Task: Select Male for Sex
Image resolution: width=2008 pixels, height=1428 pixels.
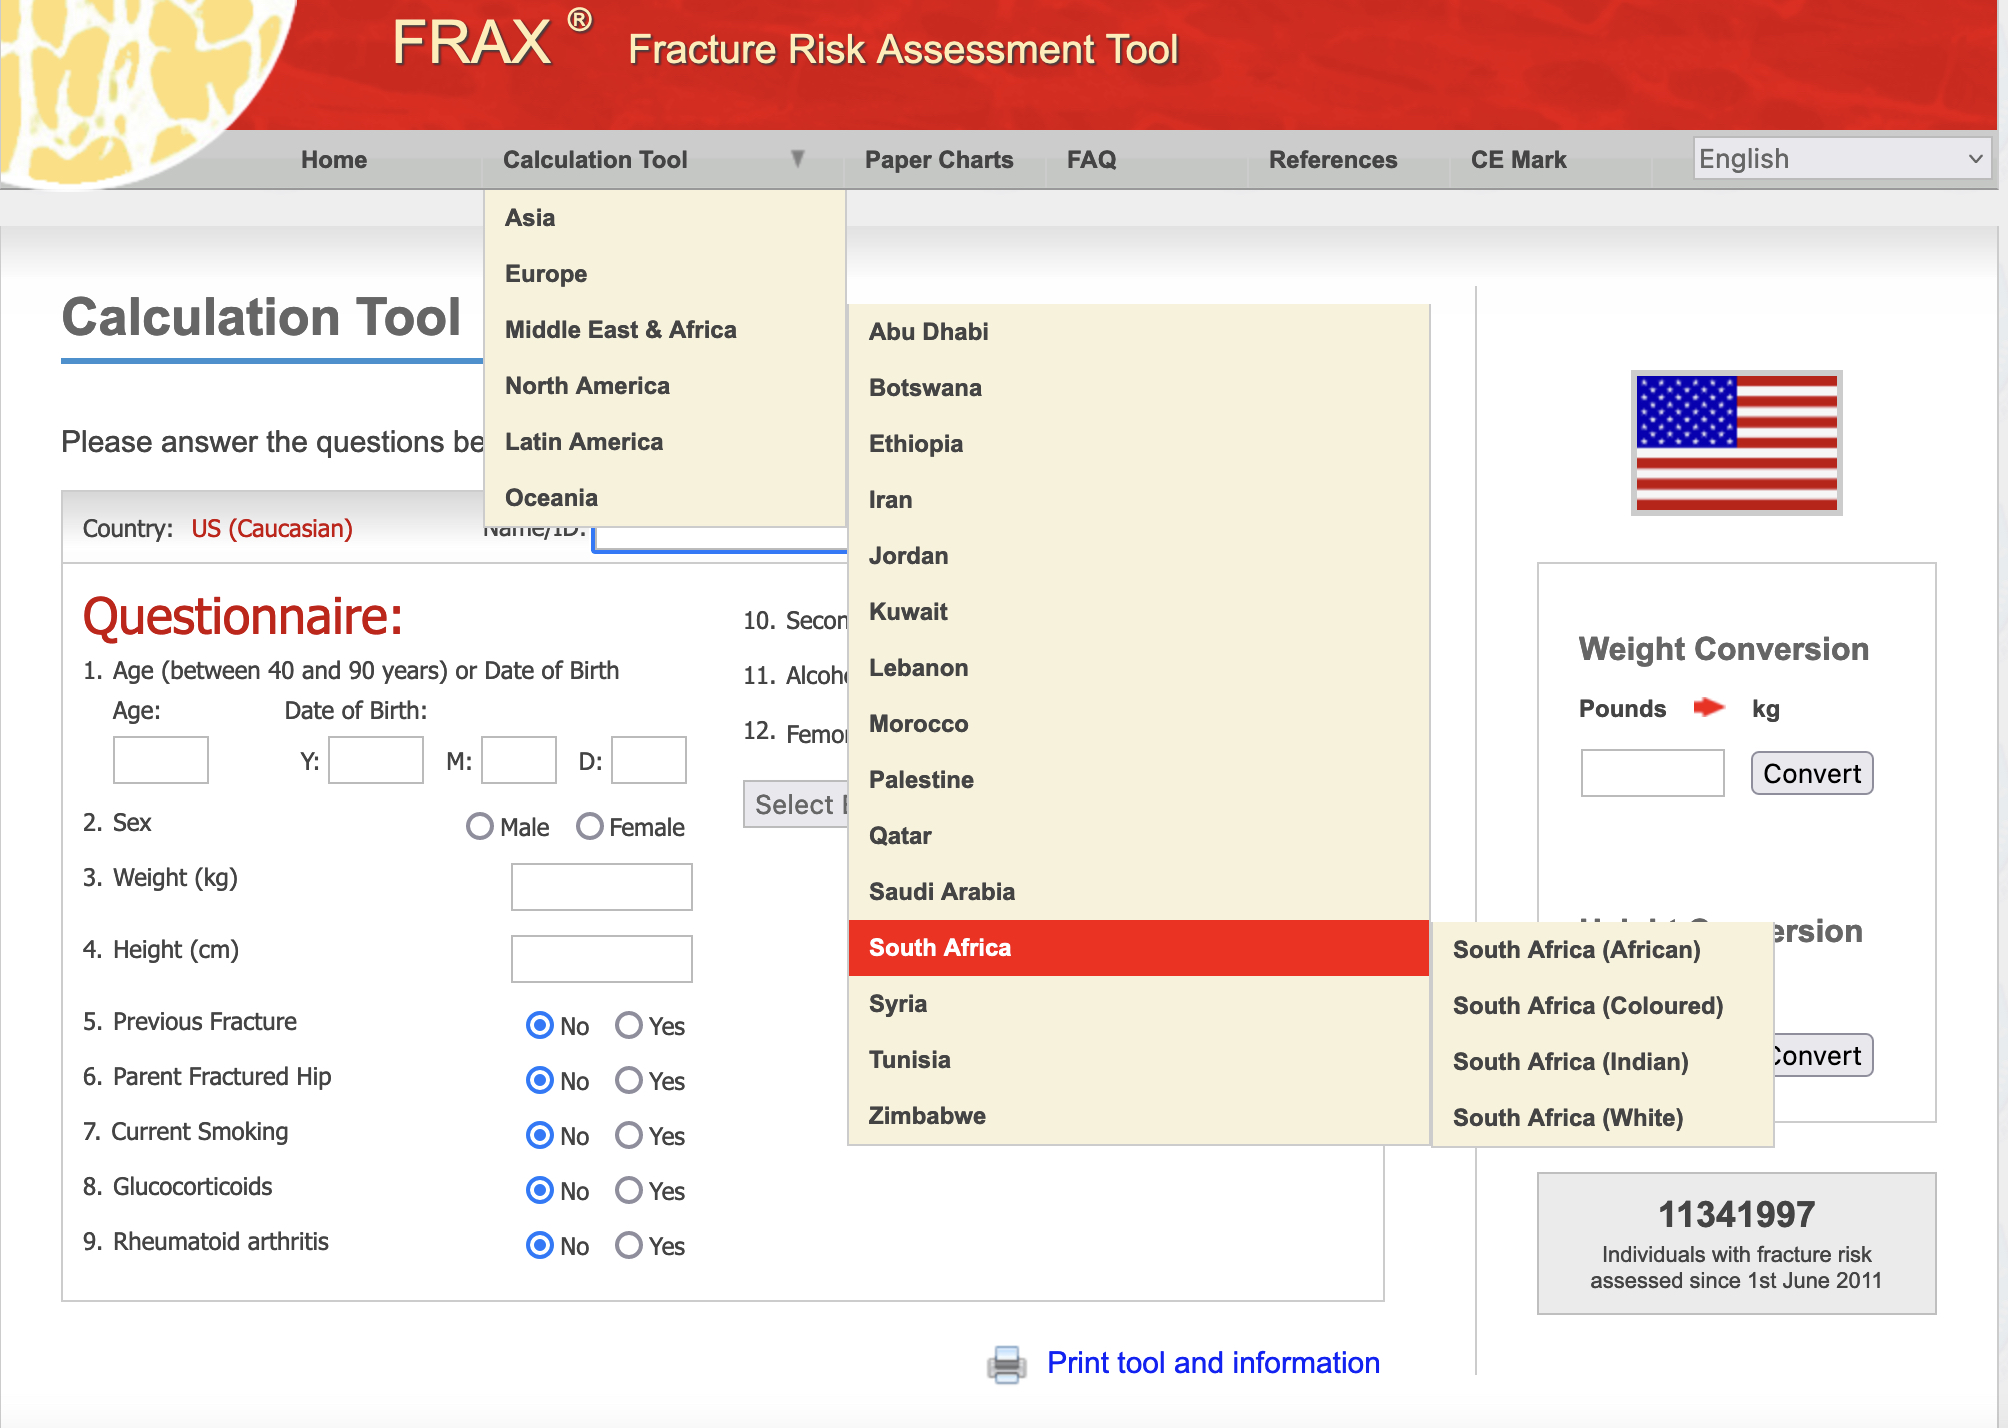Action: pos(480,826)
